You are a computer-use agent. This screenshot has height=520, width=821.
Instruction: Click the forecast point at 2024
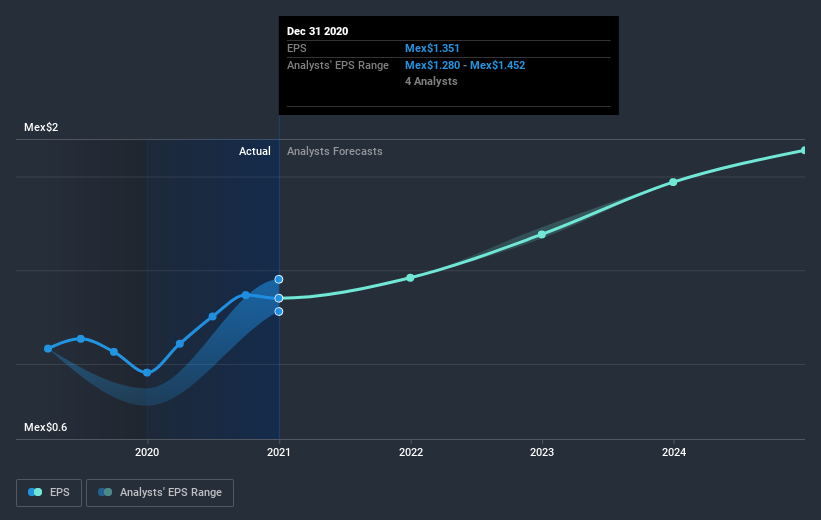(x=673, y=182)
